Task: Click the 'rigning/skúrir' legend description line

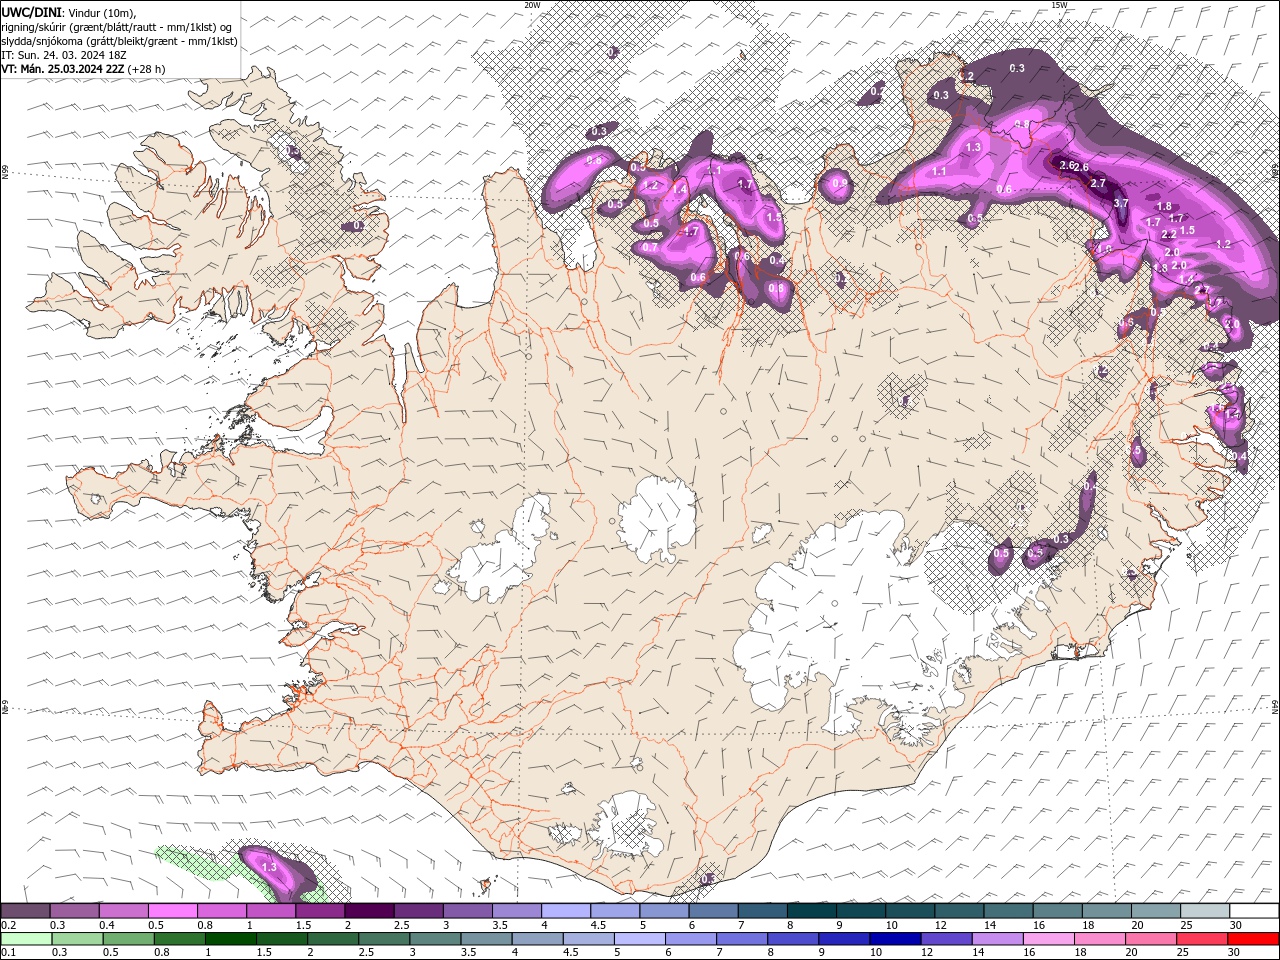Action: pos(116,26)
